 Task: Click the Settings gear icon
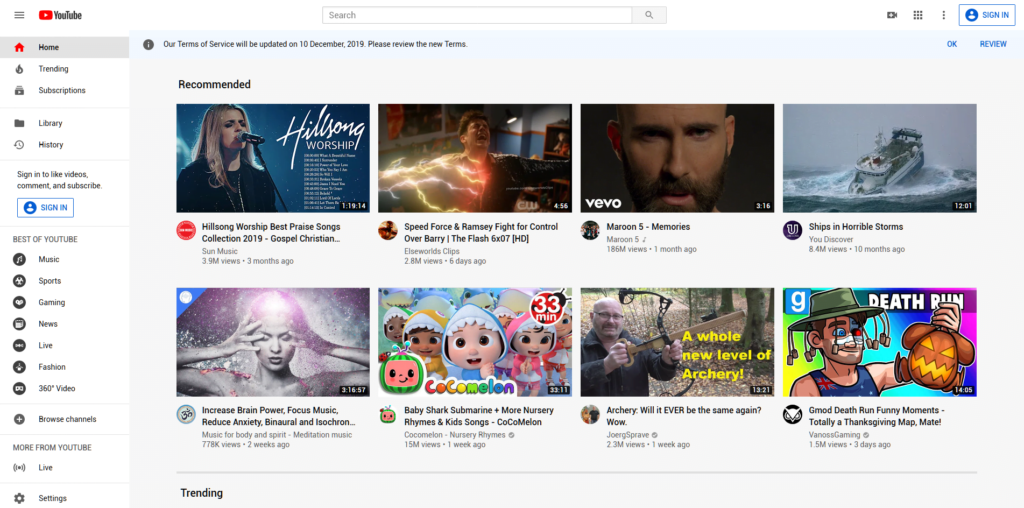tap(19, 498)
